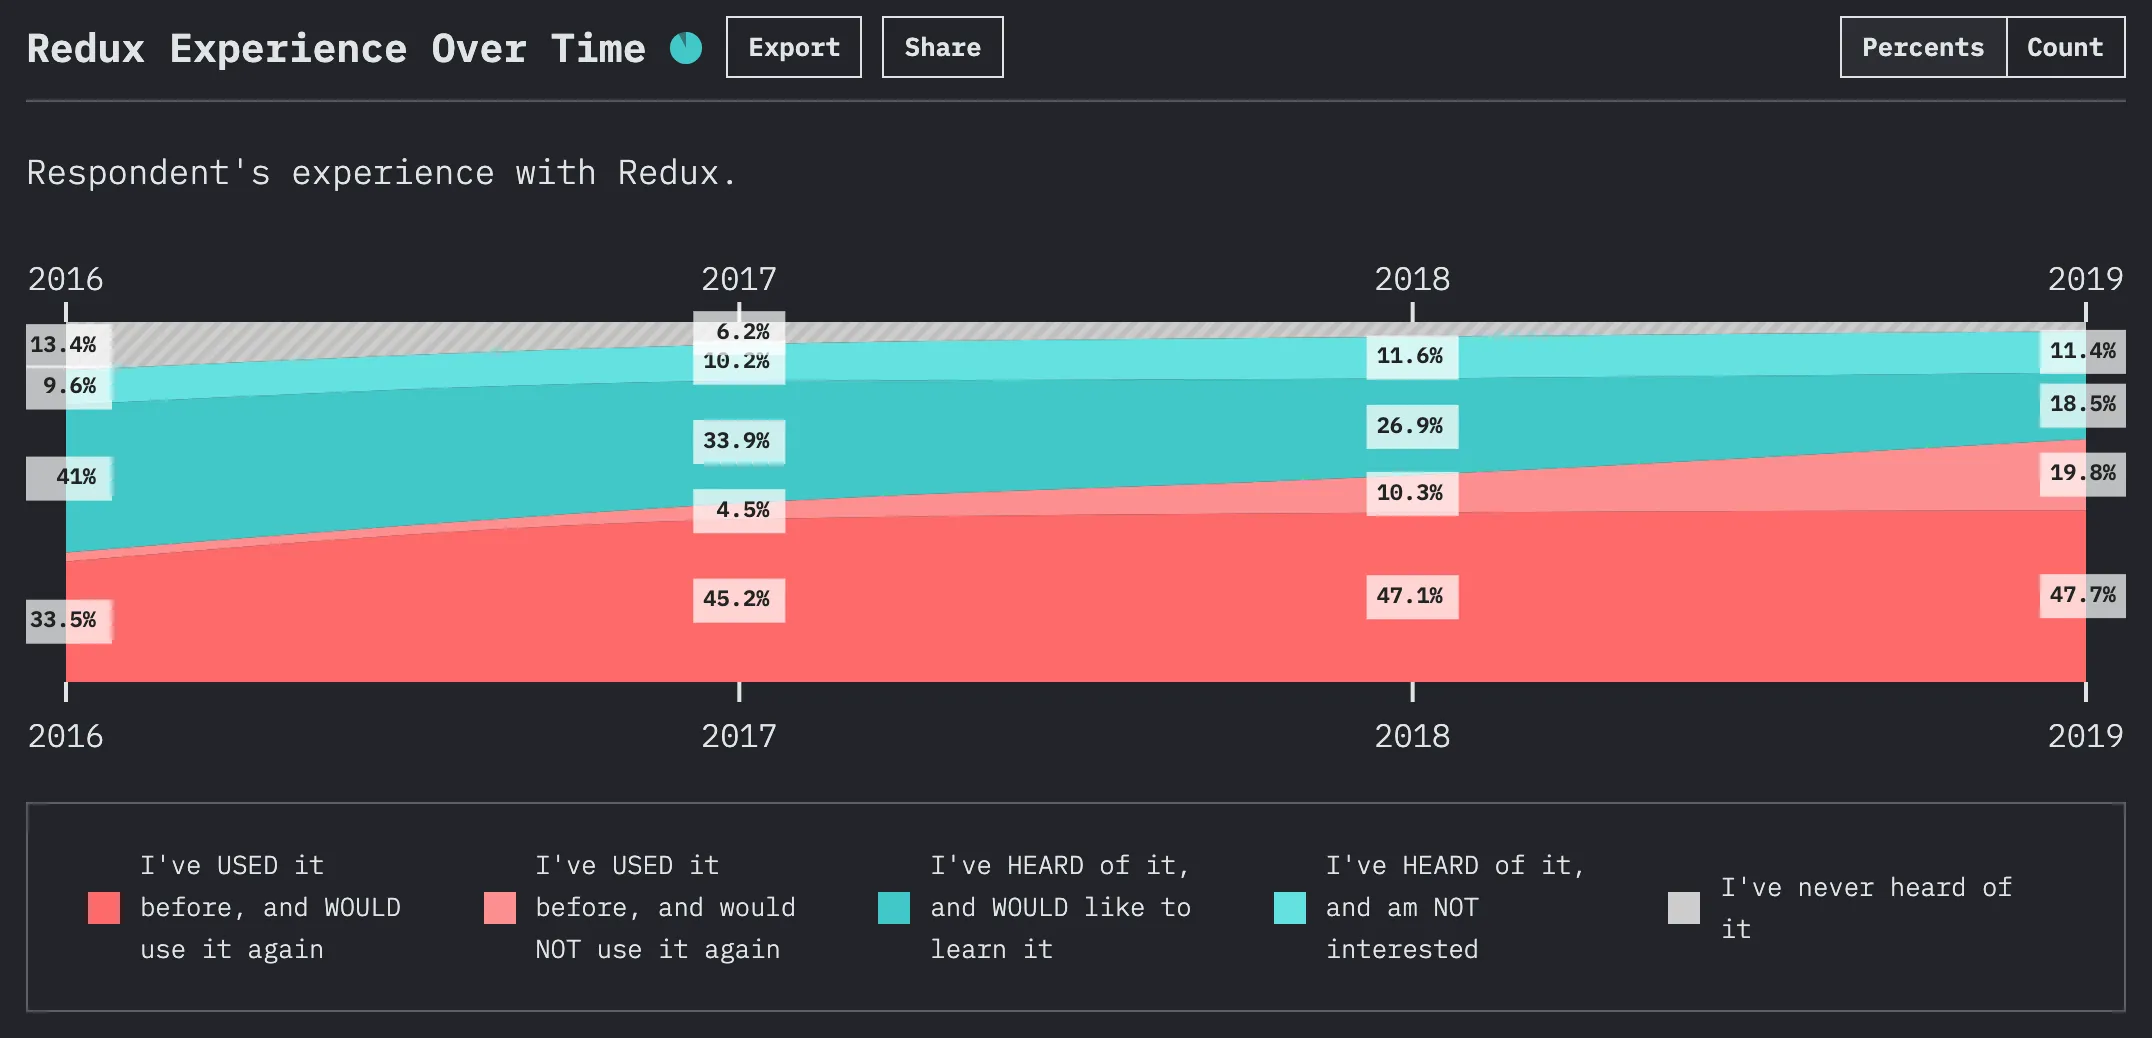Select legend label 'I've HEARD of it, and am NOT interested'
The image size is (2152, 1038).
point(1456,908)
